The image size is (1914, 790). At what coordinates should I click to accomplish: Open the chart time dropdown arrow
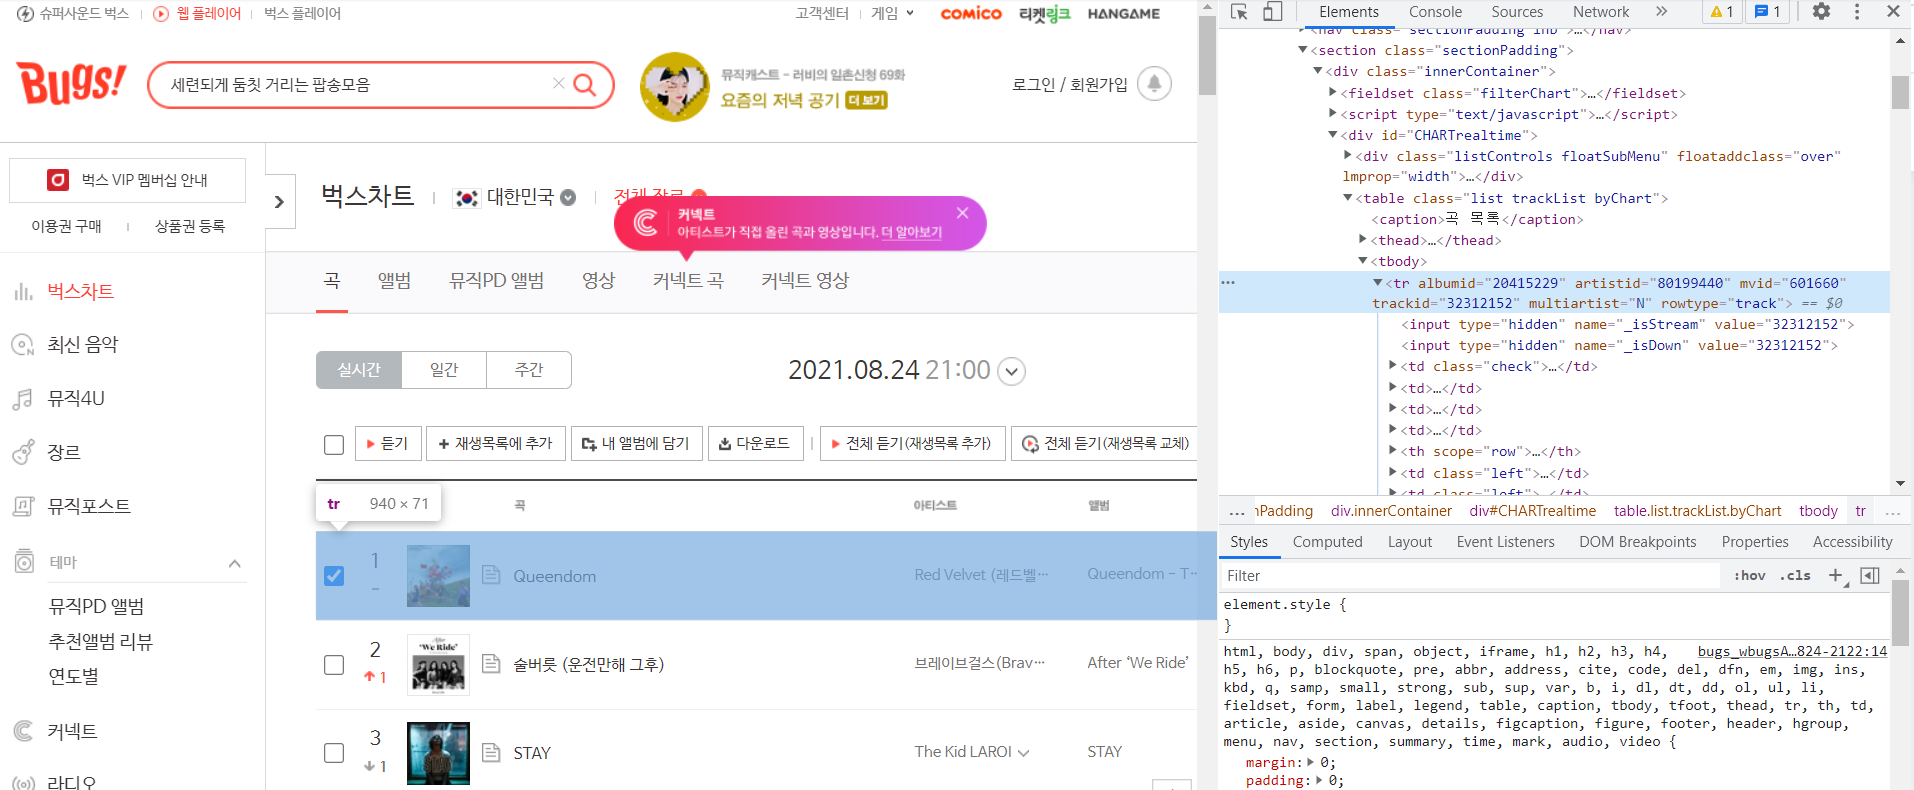pyautogui.click(x=1012, y=371)
